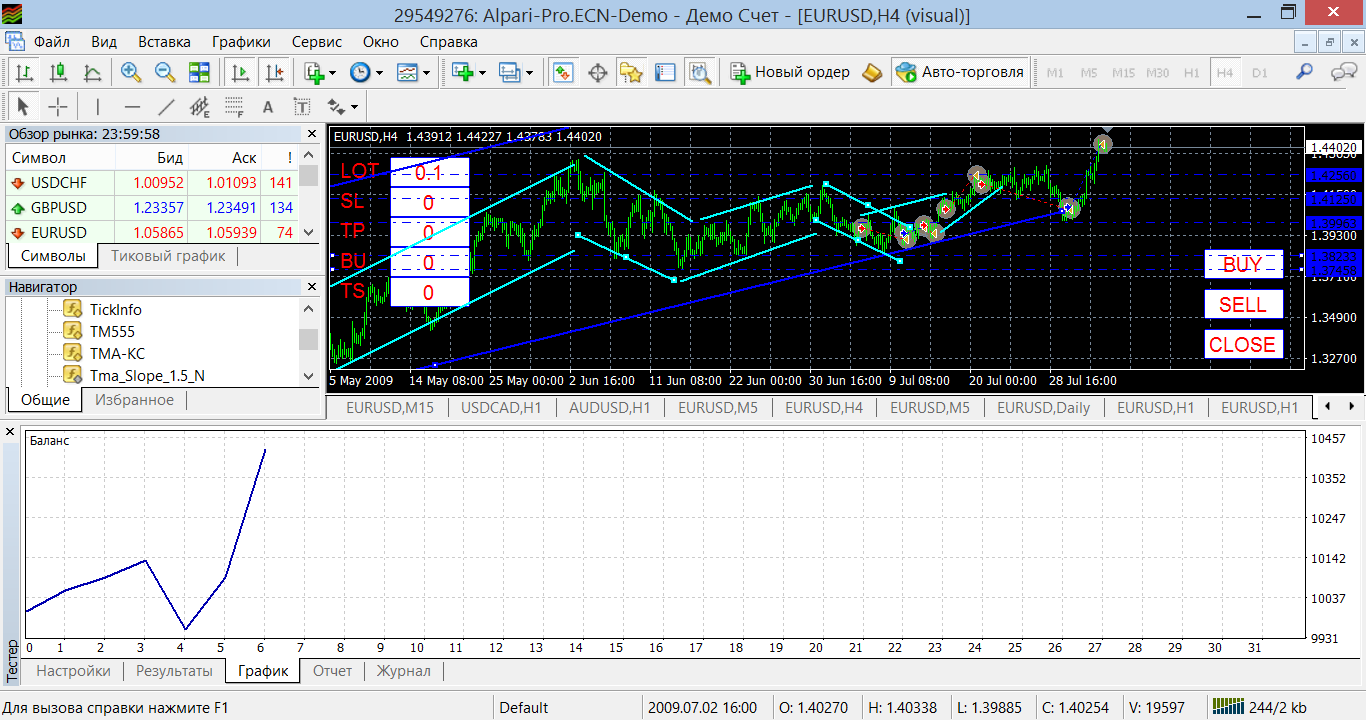Click the Zoom Out magnifier icon
Screen dimensions: 1366x720
tap(164, 72)
